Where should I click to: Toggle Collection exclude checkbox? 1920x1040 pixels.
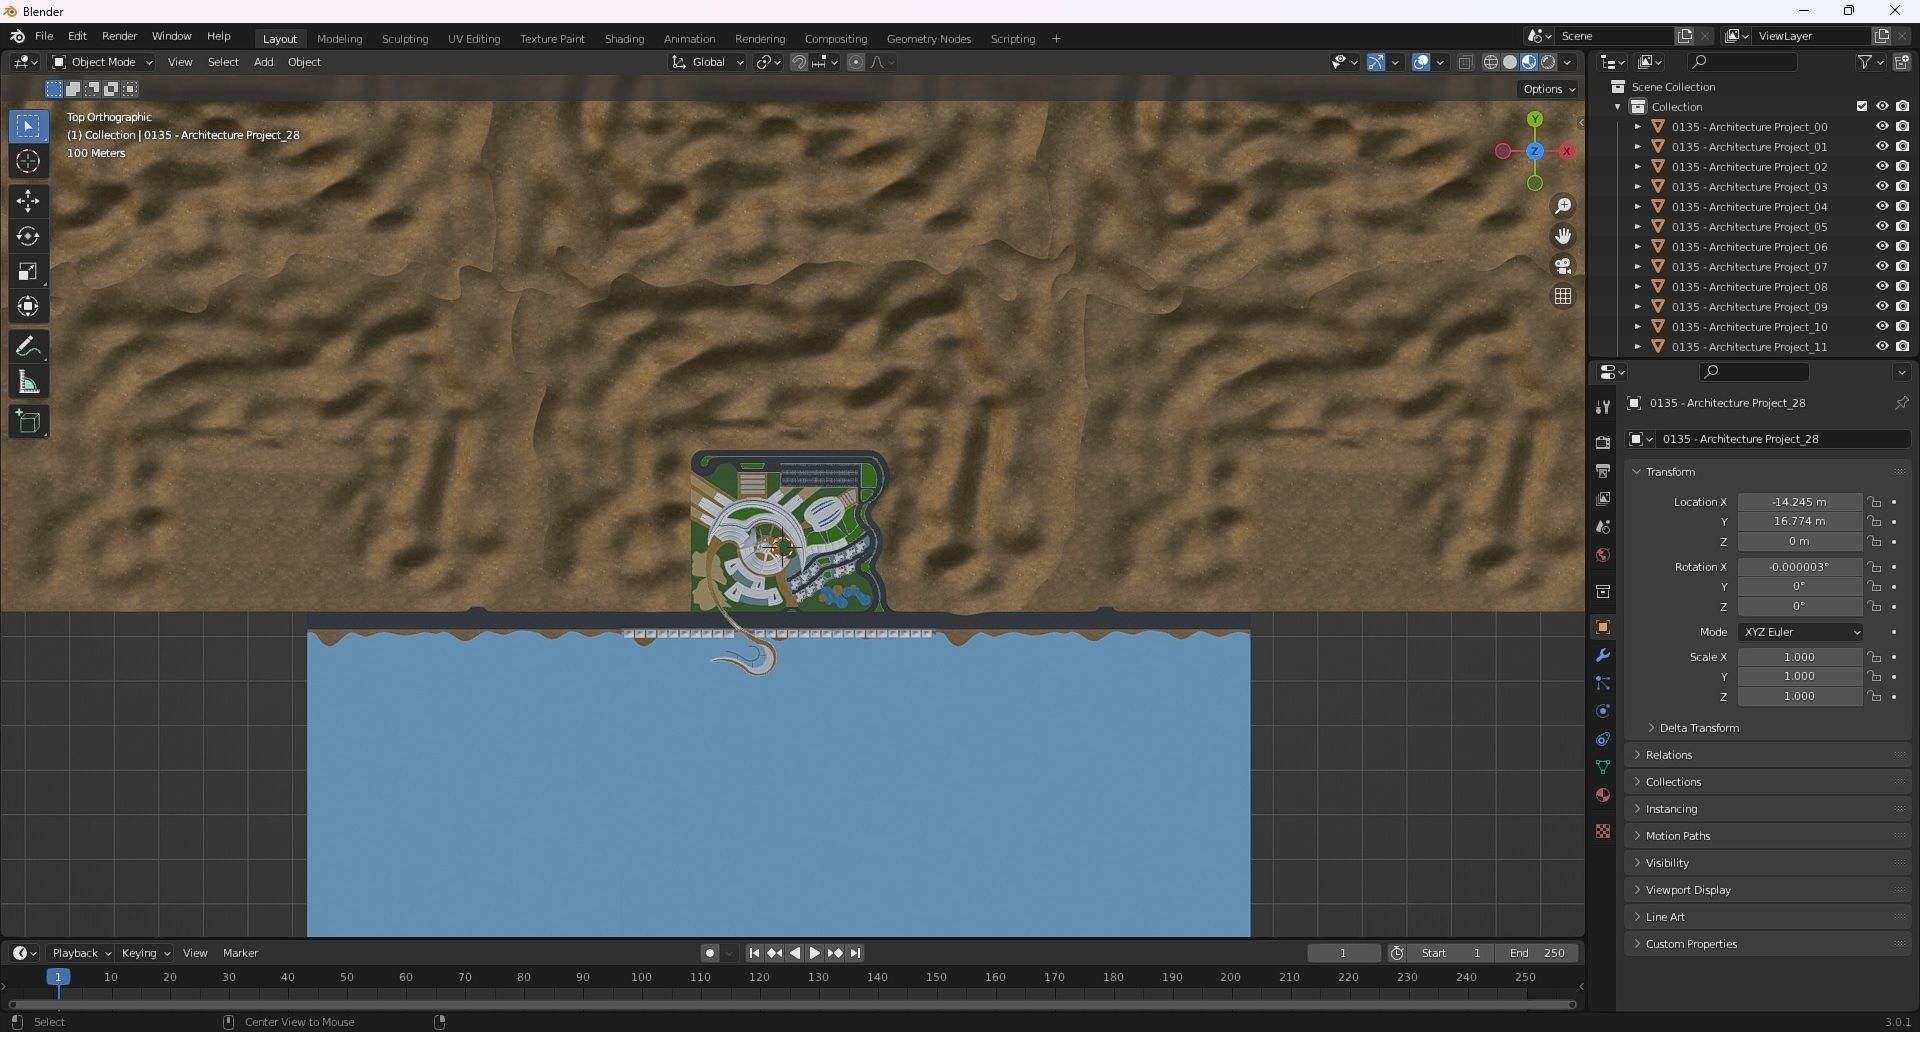point(1862,107)
